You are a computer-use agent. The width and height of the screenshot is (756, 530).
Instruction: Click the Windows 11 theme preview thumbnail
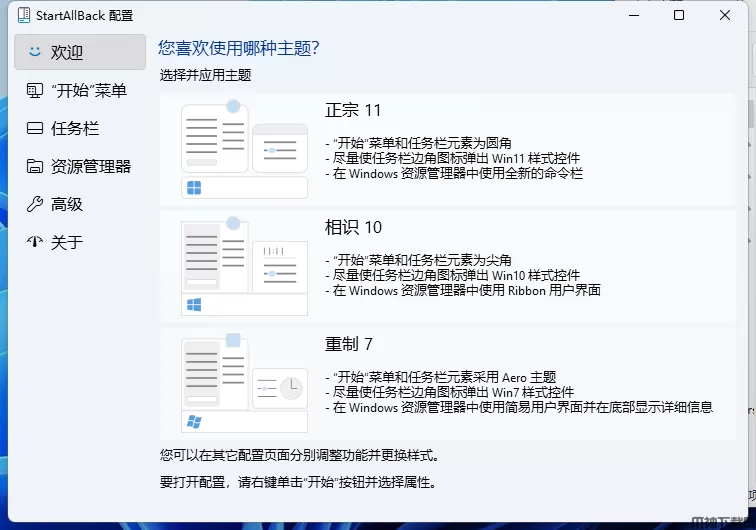point(244,149)
